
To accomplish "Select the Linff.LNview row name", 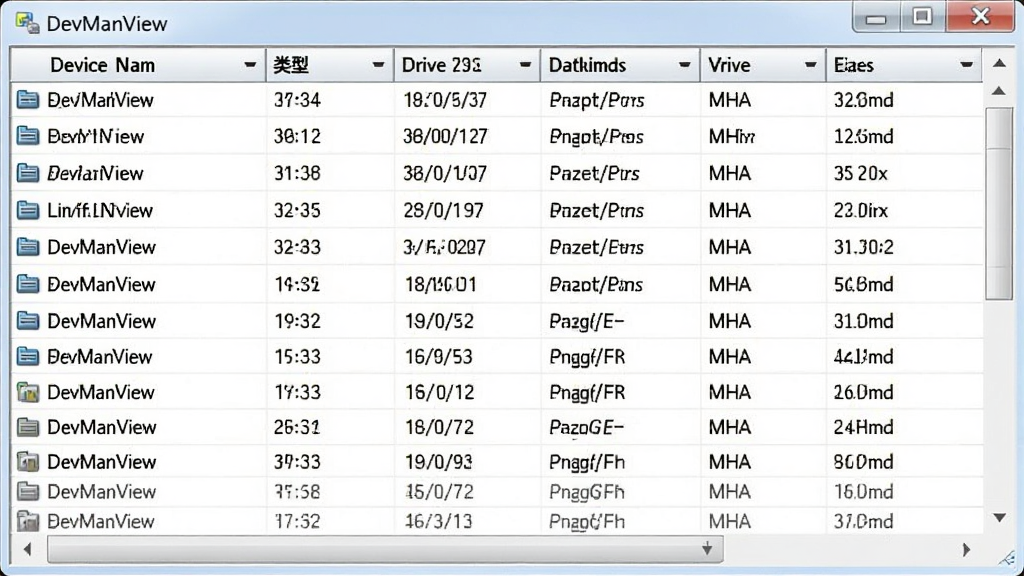I will pos(100,210).
